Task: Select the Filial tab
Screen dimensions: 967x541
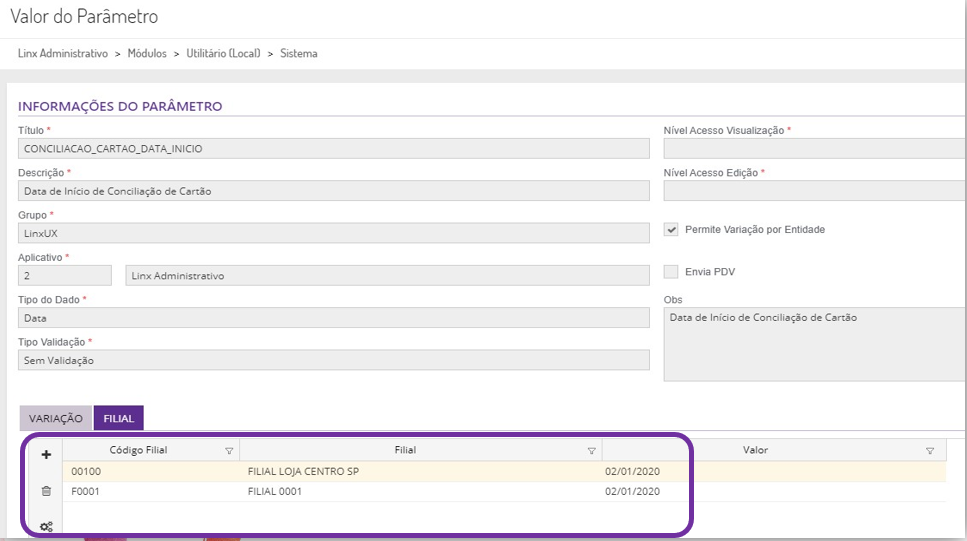Action: [x=118, y=418]
